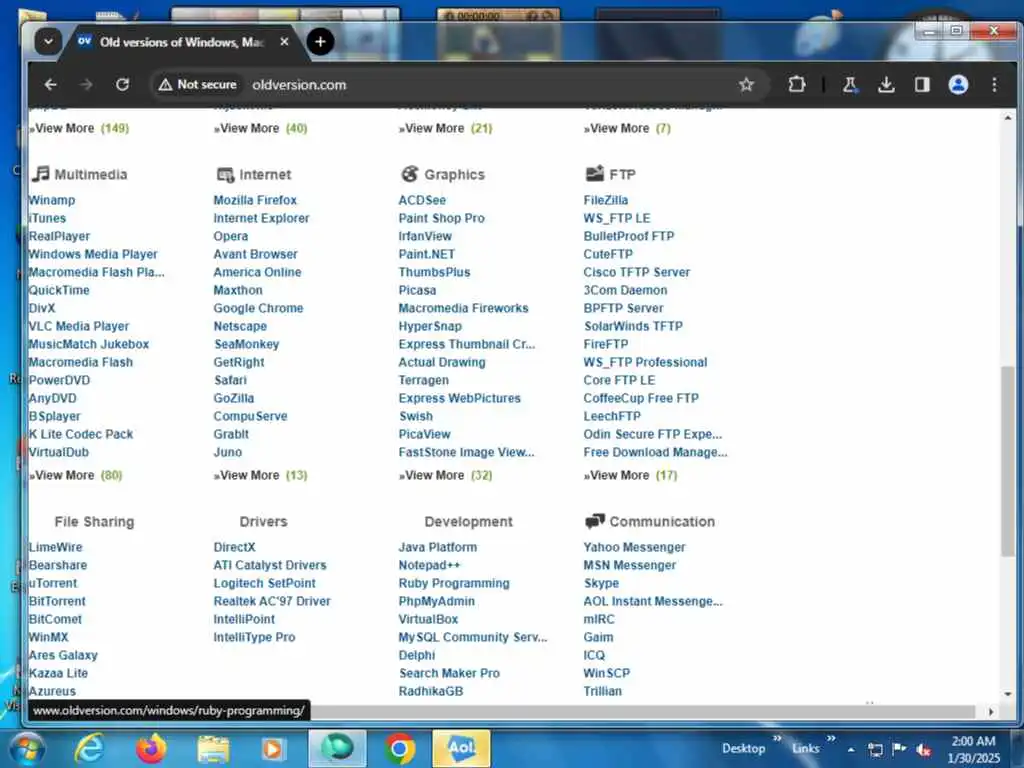Expand View More (32) under Graphics

click(x=445, y=475)
